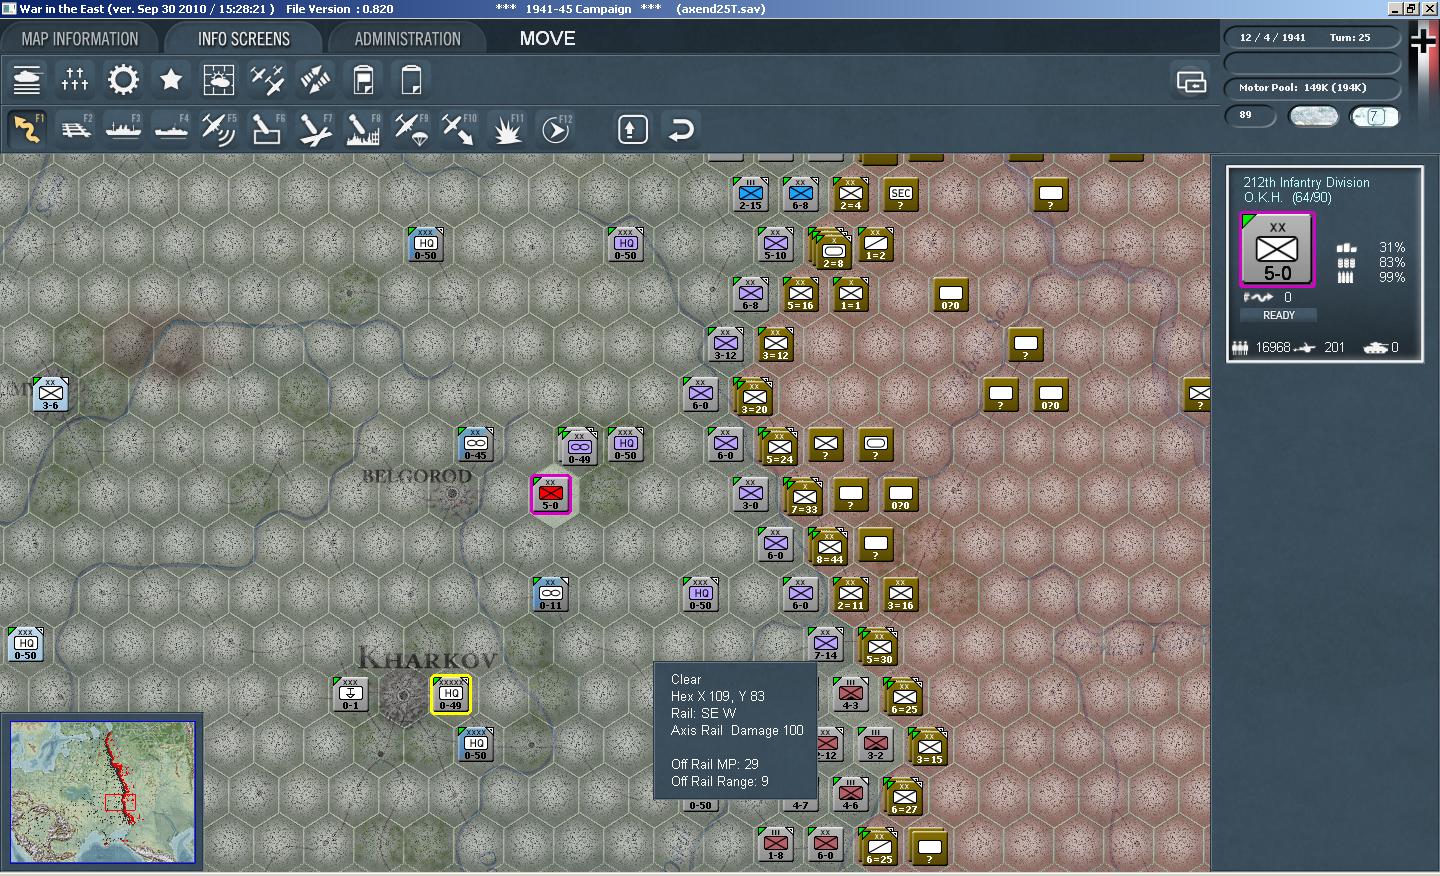Image resolution: width=1440 pixels, height=876 pixels.
Task: Select the highlighted HQ 0-49 at Kharkov
Action: [450, 694]
